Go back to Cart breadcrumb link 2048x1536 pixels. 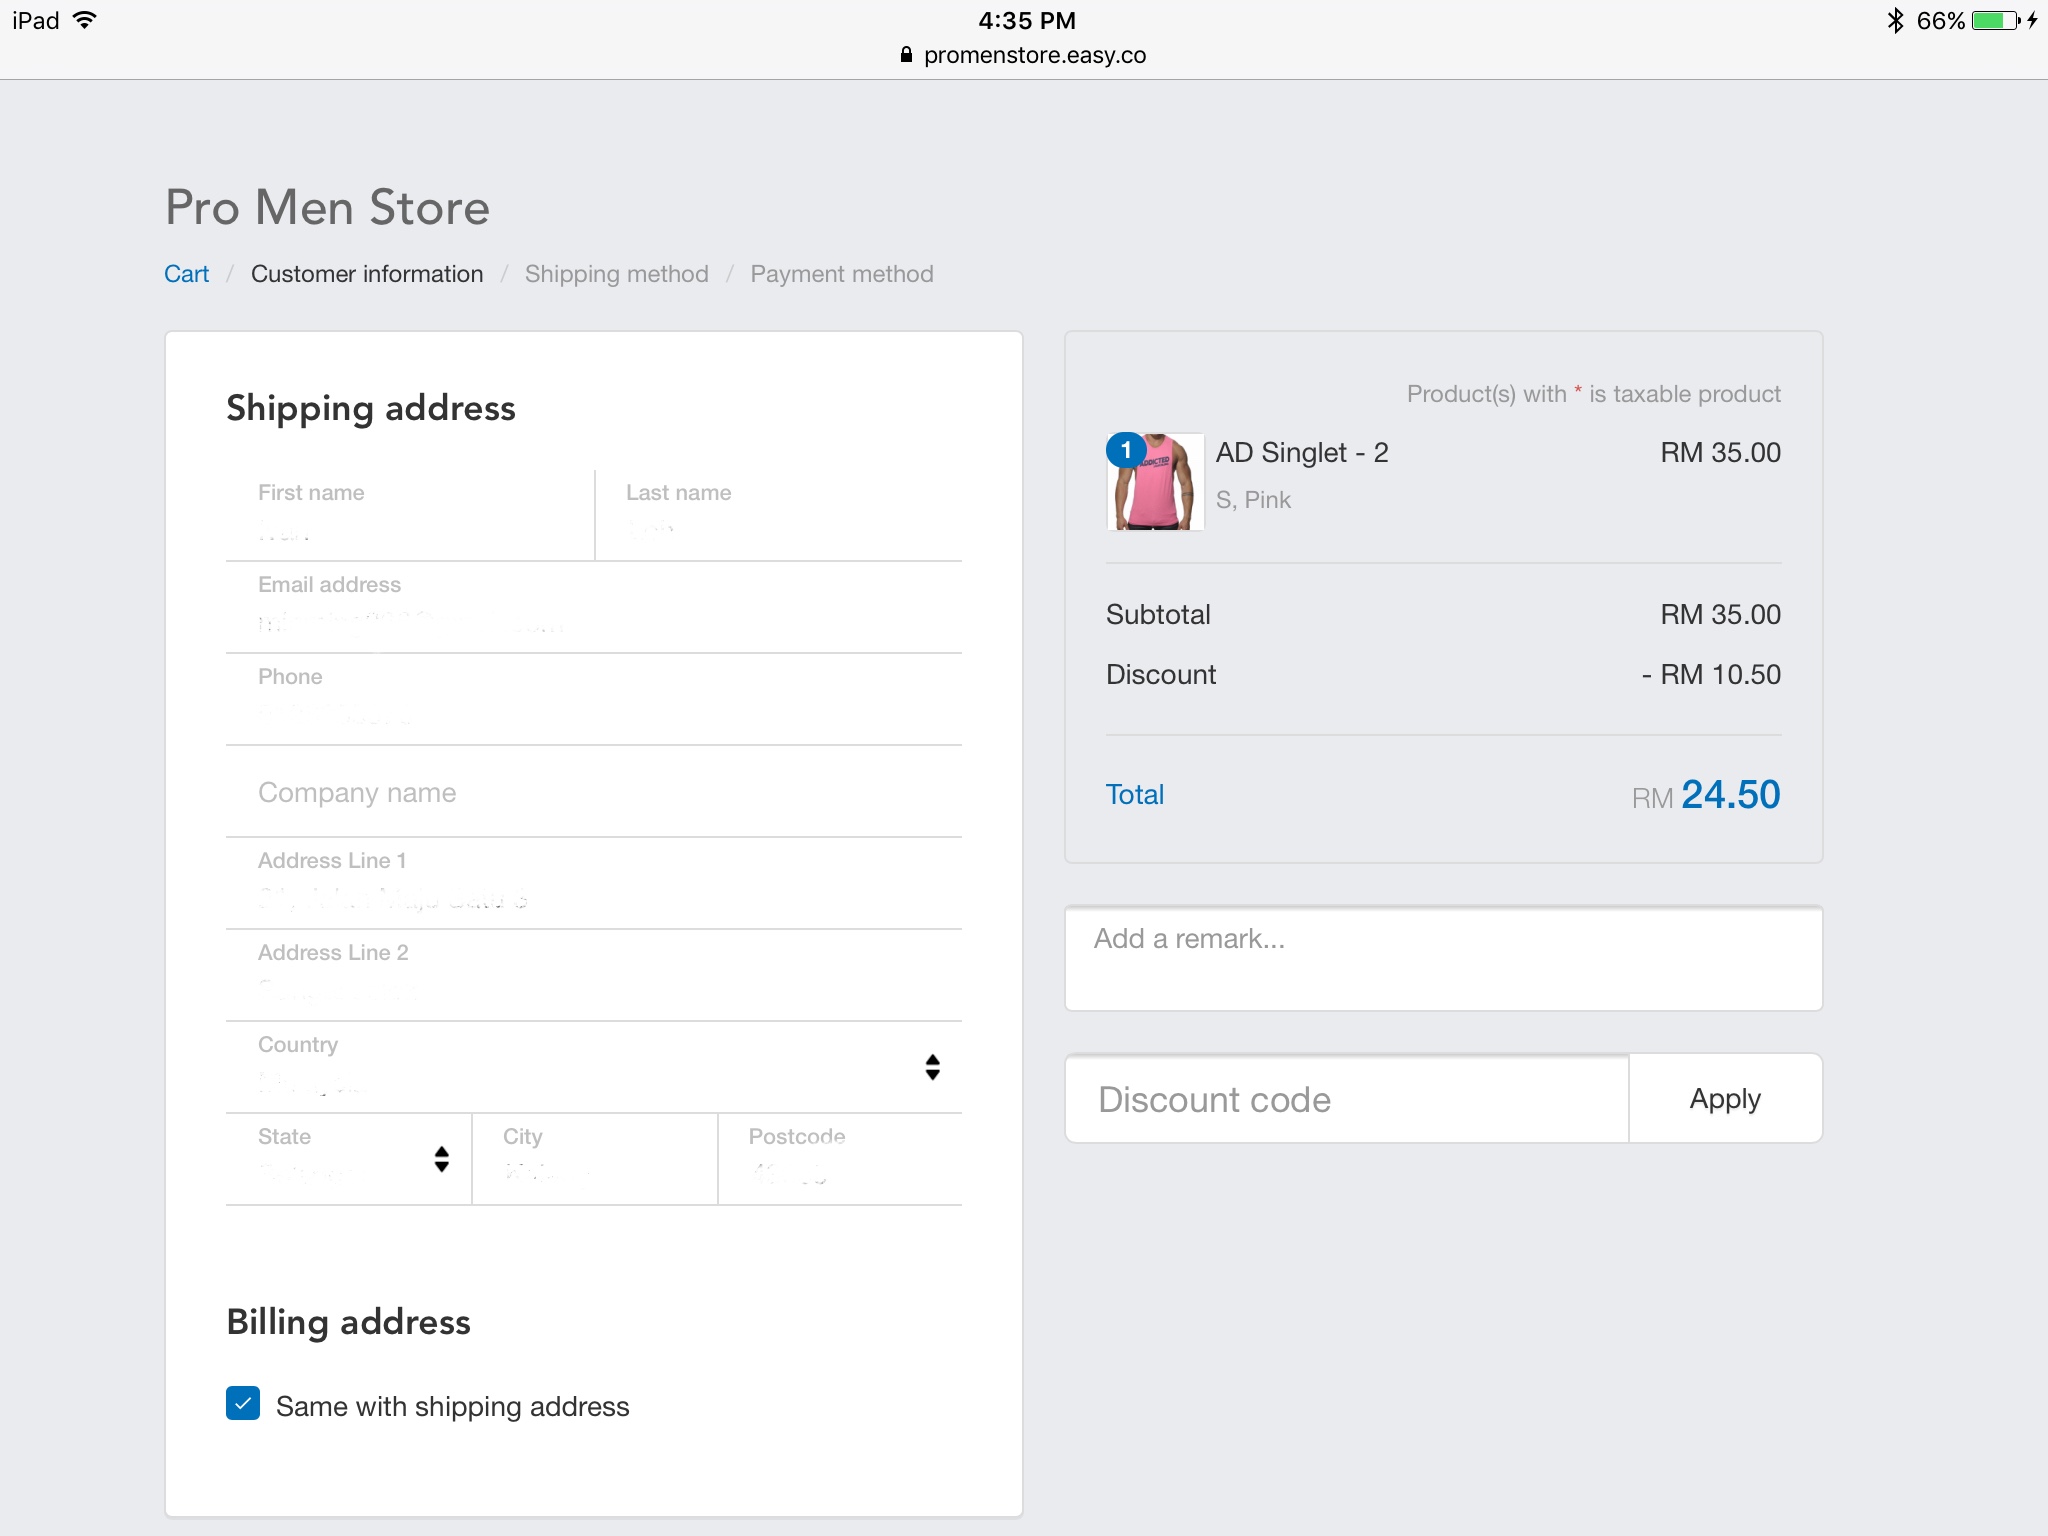pyautogui.click(x=186, y=274)
